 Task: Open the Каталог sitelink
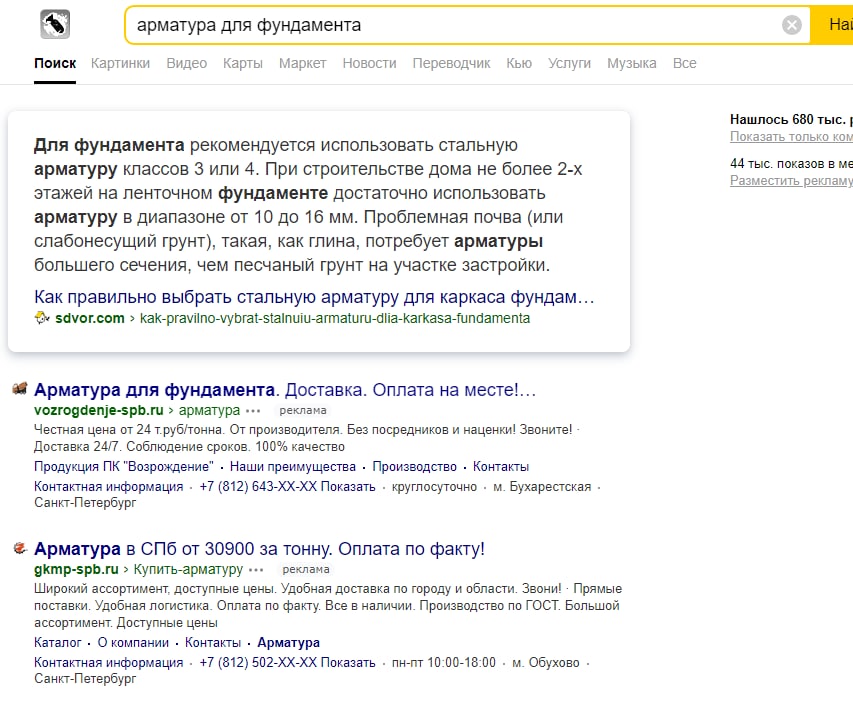point(57,643)
